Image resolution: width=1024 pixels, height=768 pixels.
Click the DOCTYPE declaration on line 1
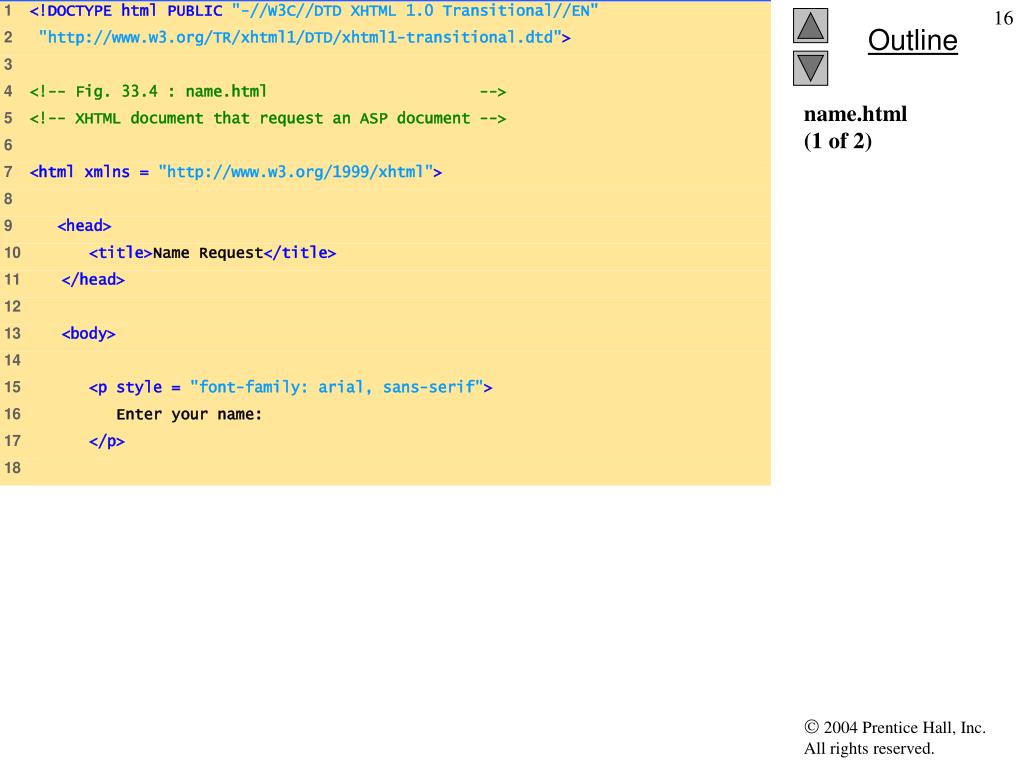pyautogui.click(x=313, y=10)
